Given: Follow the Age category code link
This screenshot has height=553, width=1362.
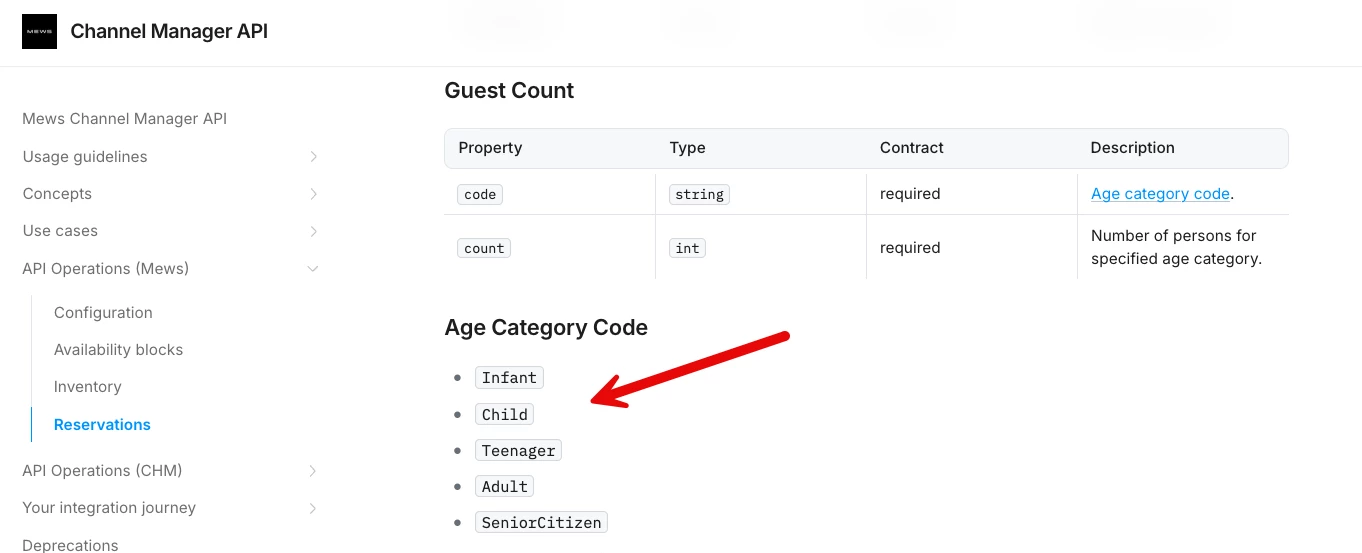Looking at the screenshot, I should [1160, 194].
